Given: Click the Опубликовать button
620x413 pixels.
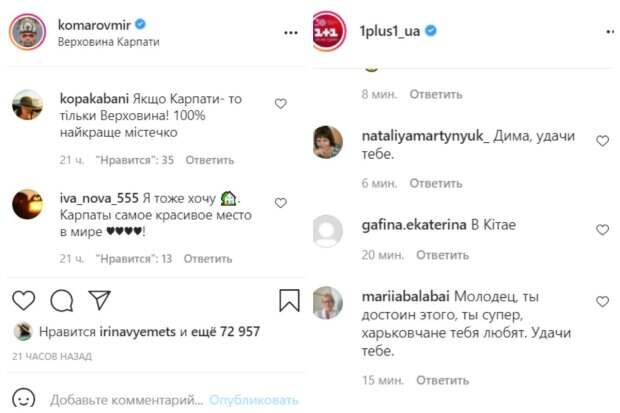Looking at the screenshot, I should pos(253,400).
